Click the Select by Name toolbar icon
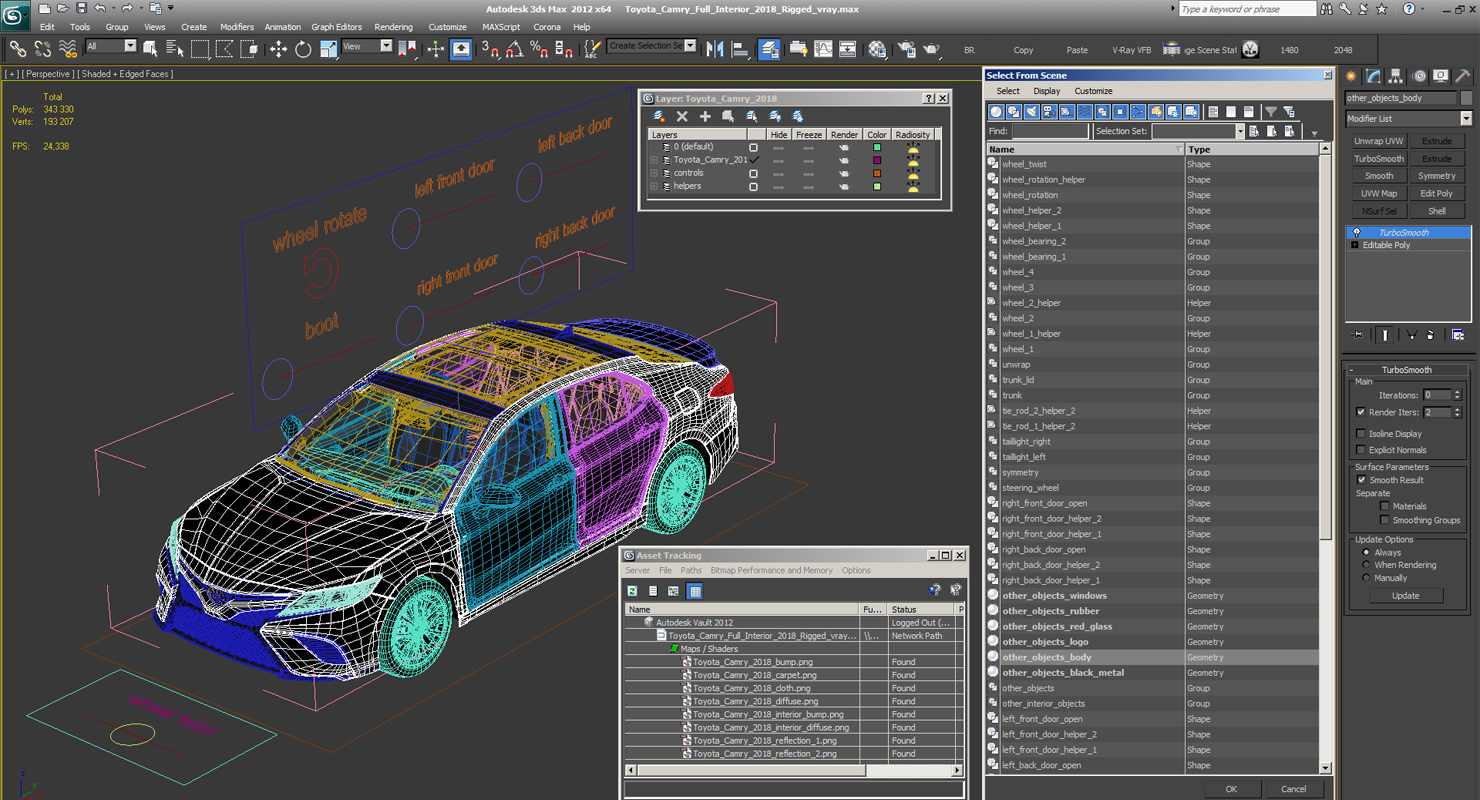Image resolution: width=1480 pixels, height=800 pixels. click(175, 48)
